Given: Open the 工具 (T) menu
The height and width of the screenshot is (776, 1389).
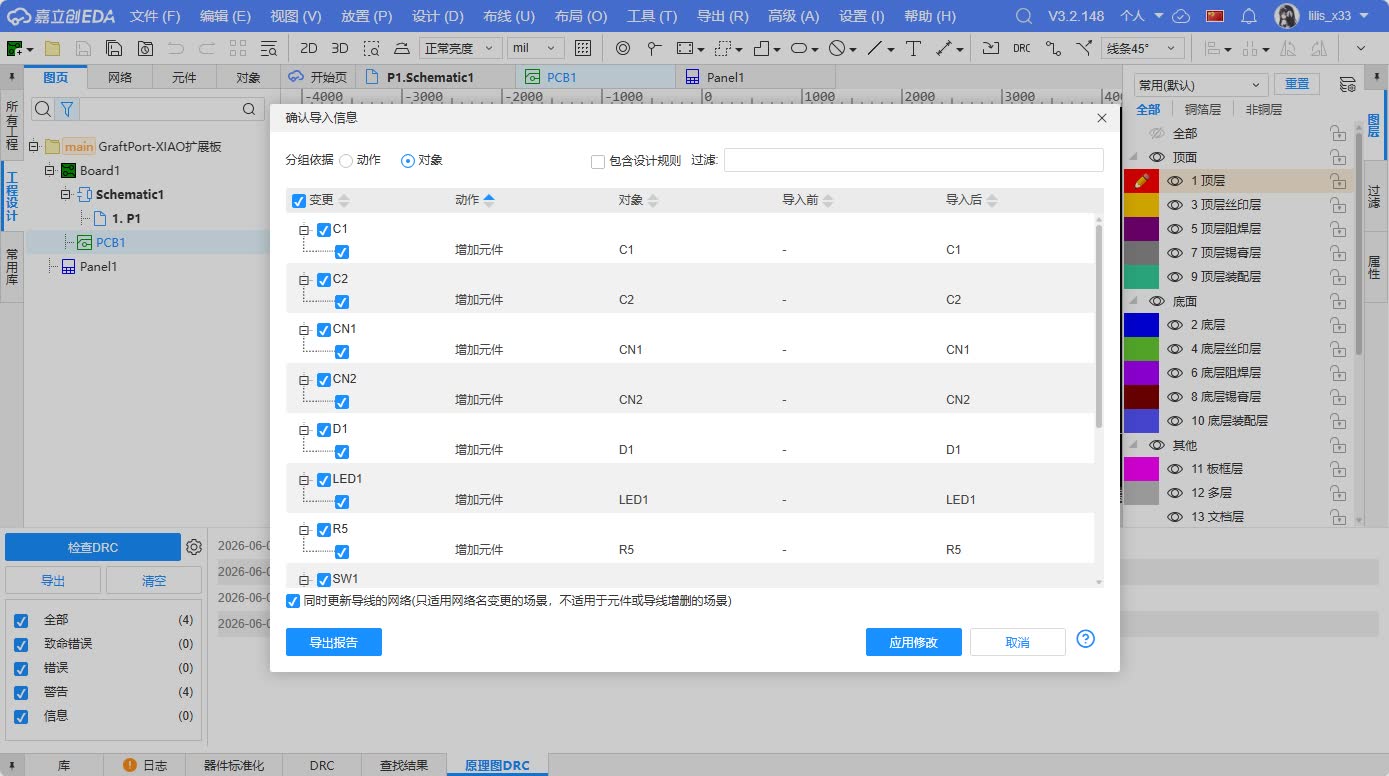Looking at the screenshot, I should (x=652, y=16).
